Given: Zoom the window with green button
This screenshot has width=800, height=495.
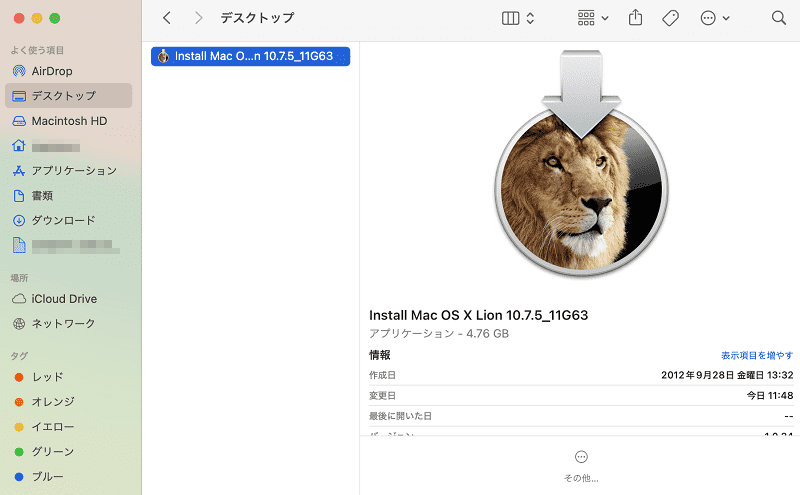Looking at the screenshot, I should click(x=55, y=18).
